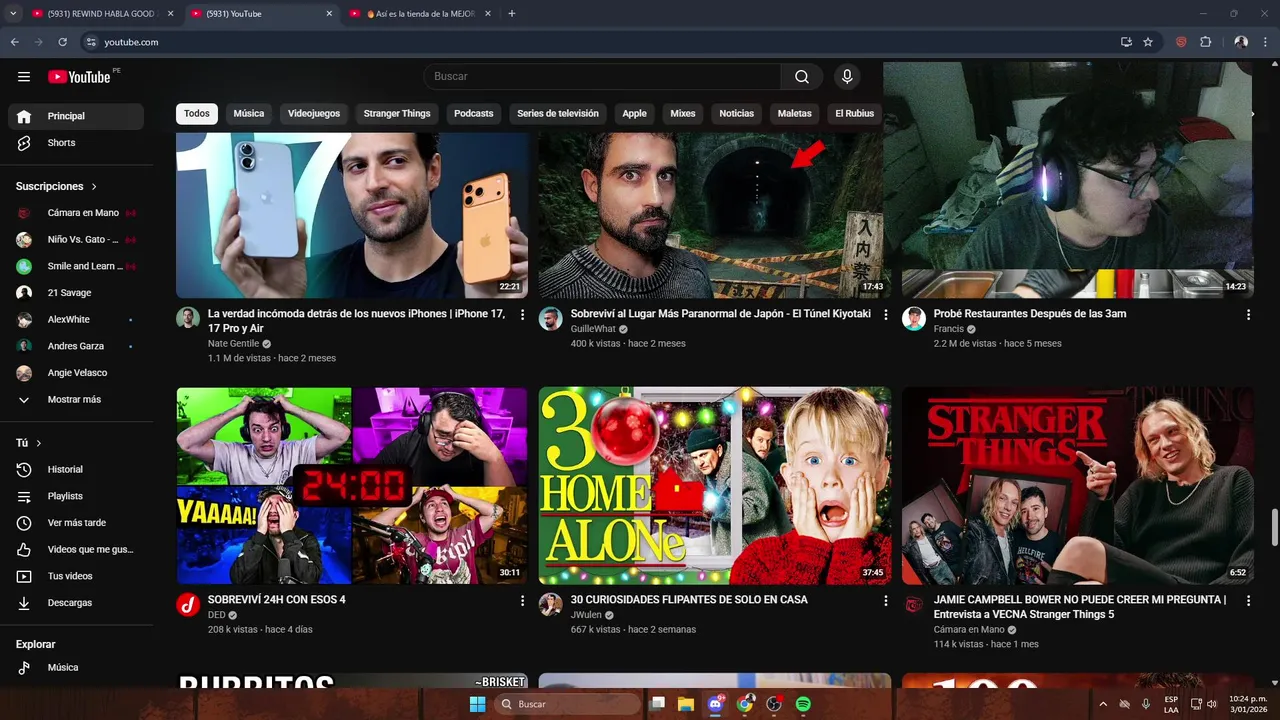
Task: Open the DED channel avatar
Action: coord(188,604)
